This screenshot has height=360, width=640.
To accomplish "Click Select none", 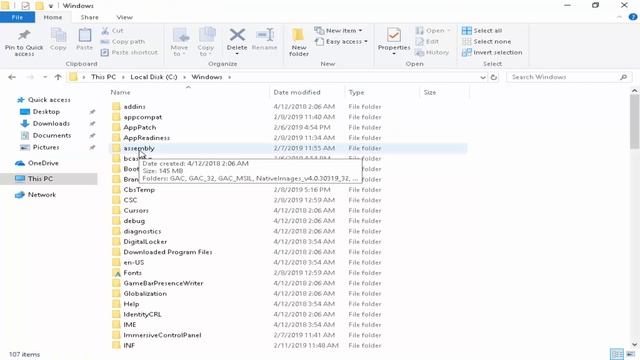I will tap(487, 42).
